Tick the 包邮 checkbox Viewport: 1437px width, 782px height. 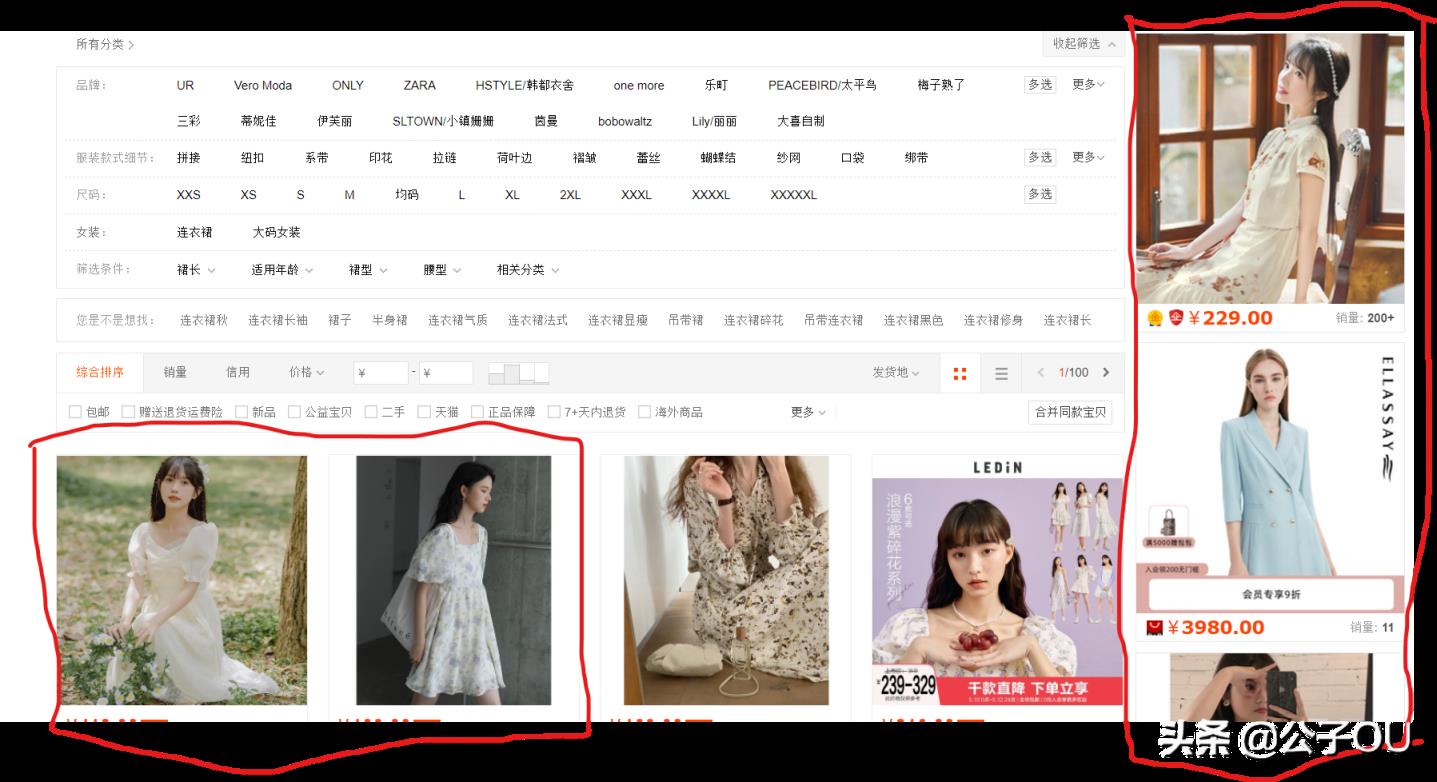[75, 412]
